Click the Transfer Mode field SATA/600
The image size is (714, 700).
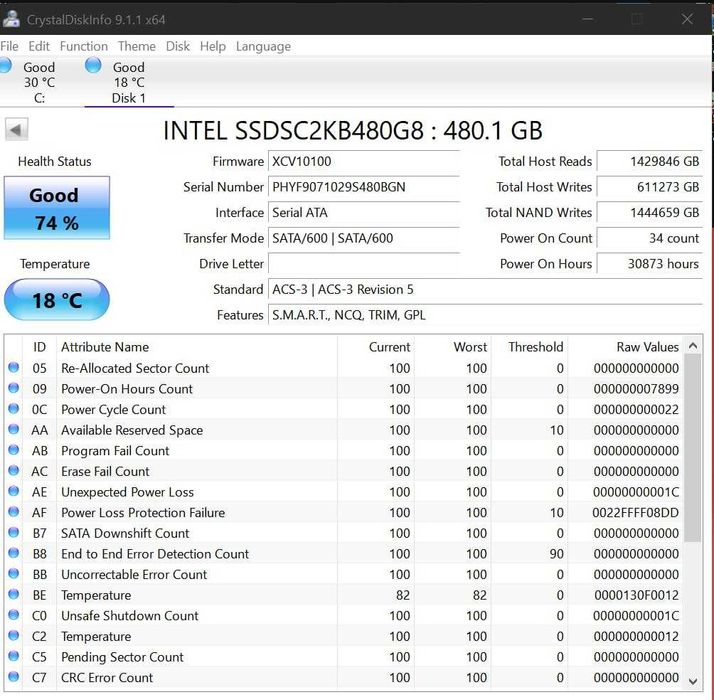[x=364, y=238]
